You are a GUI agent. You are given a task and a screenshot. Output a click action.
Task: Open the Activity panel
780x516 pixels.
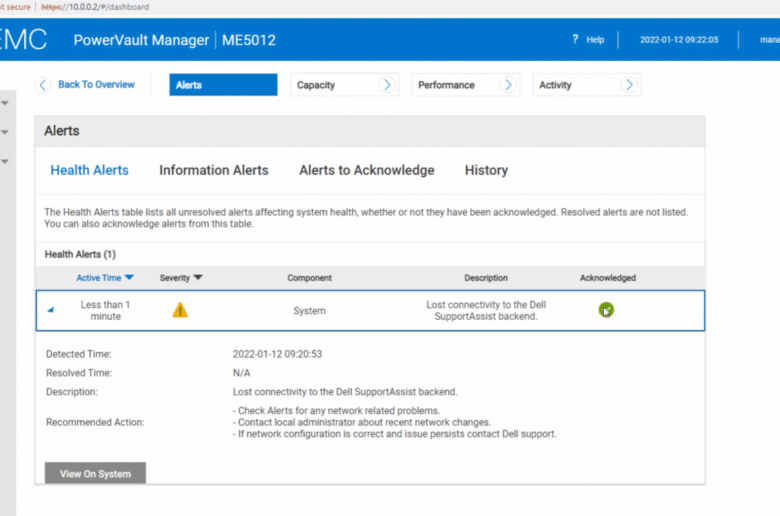tap(586, 85)
